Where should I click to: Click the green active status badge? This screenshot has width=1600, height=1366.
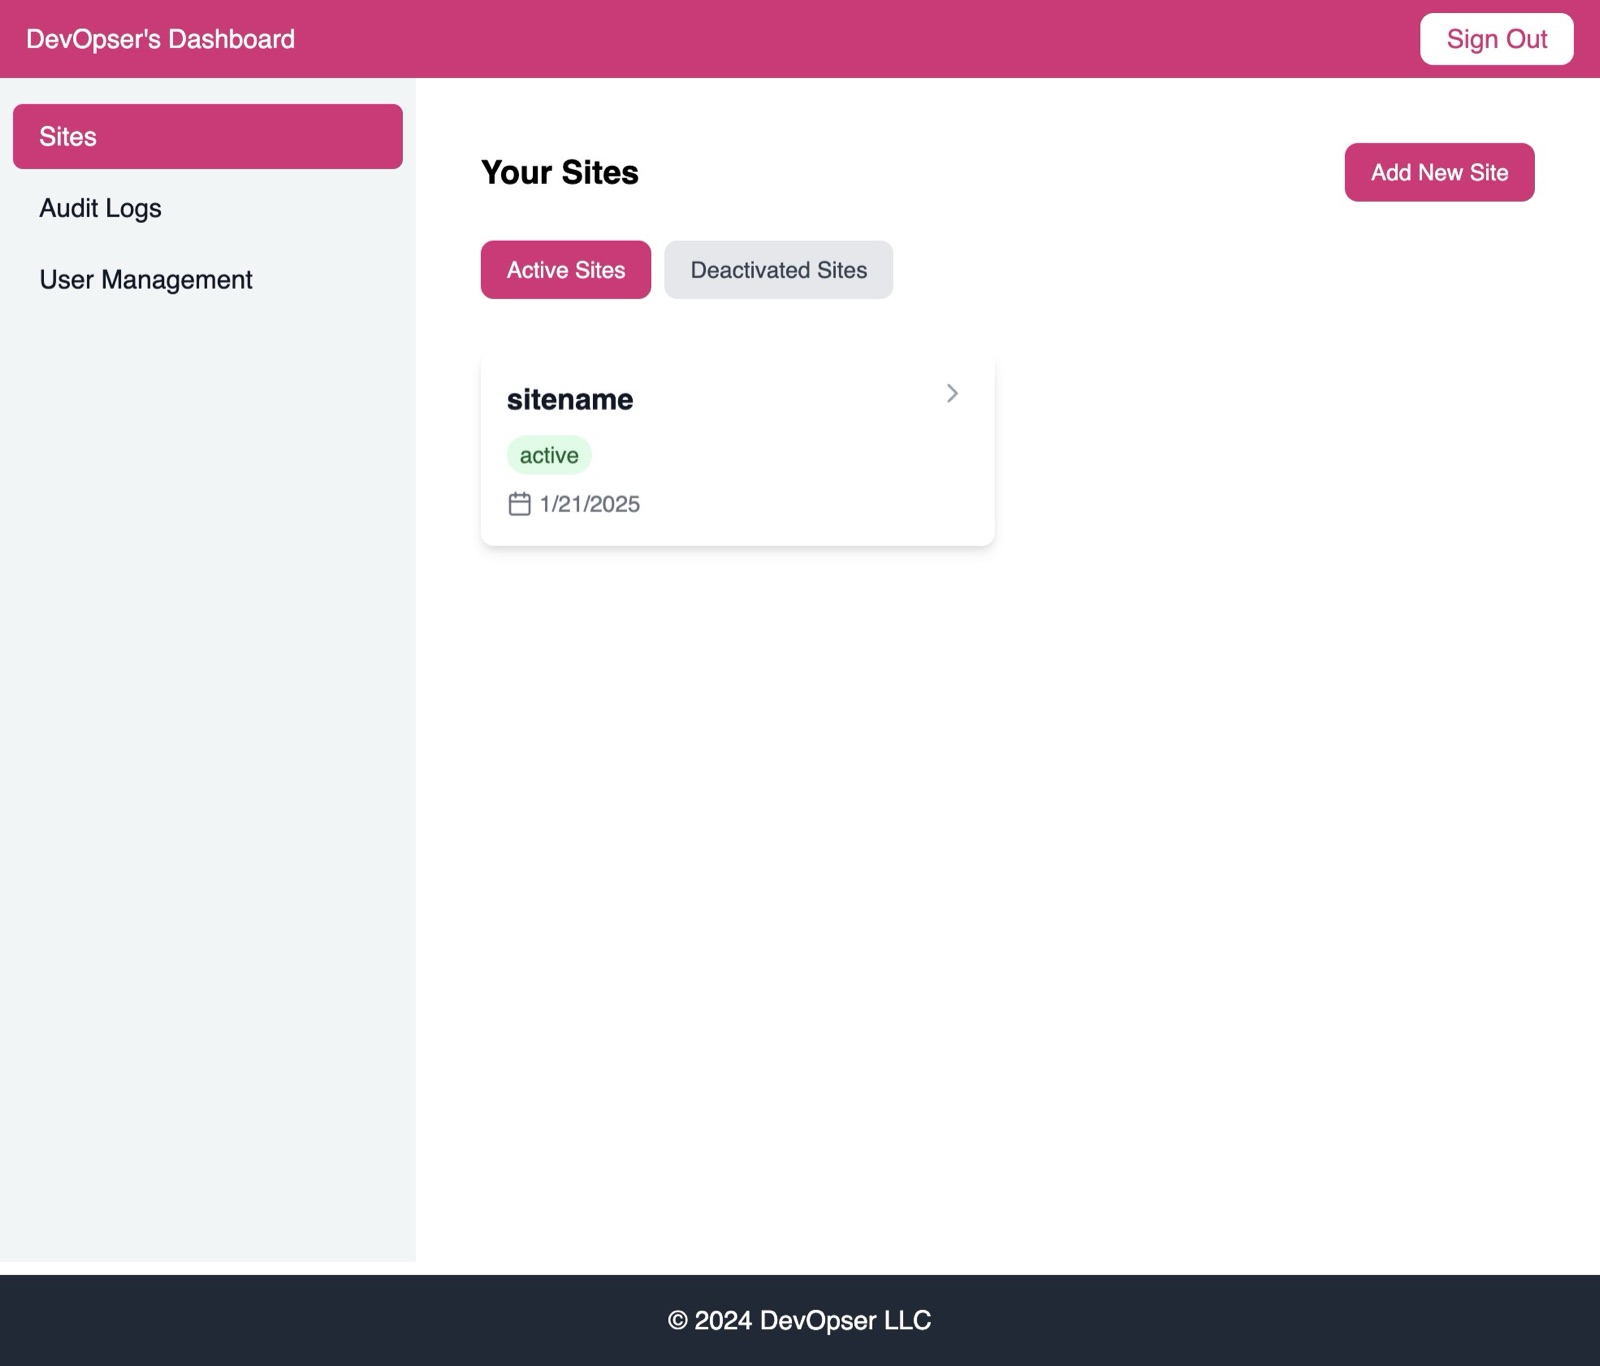pos(549,455)
